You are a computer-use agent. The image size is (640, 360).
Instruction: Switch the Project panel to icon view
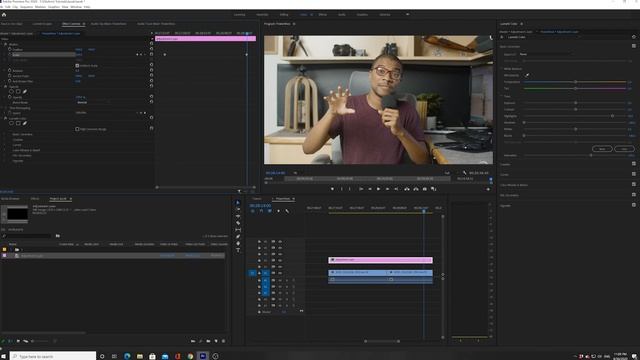(x=18, y=341)
